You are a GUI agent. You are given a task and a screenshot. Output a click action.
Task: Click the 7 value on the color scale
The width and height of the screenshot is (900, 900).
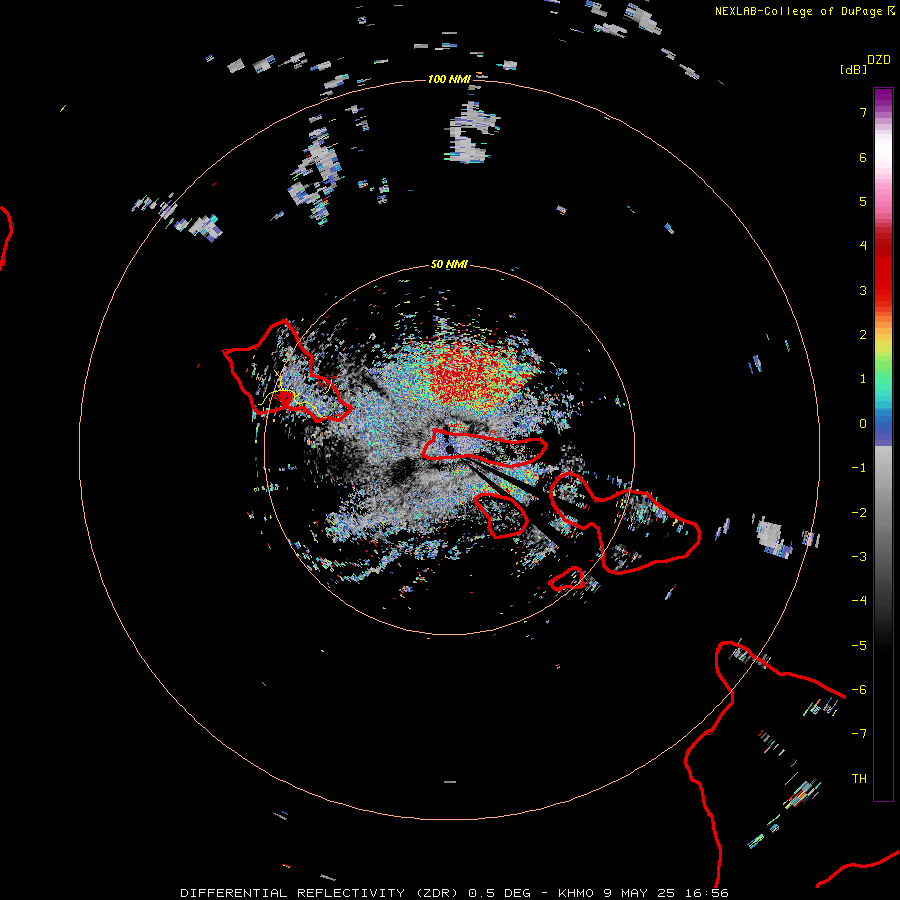tap(863, 112)
